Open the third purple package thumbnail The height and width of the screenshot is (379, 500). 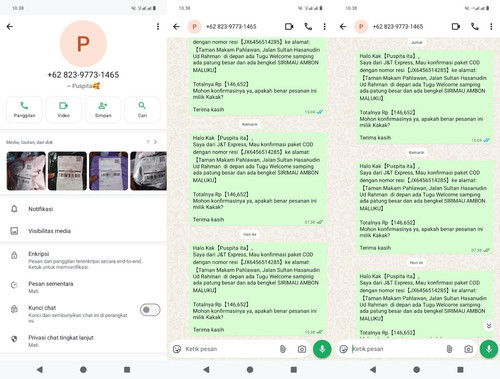pyautogui.click(x=109, y=171)
